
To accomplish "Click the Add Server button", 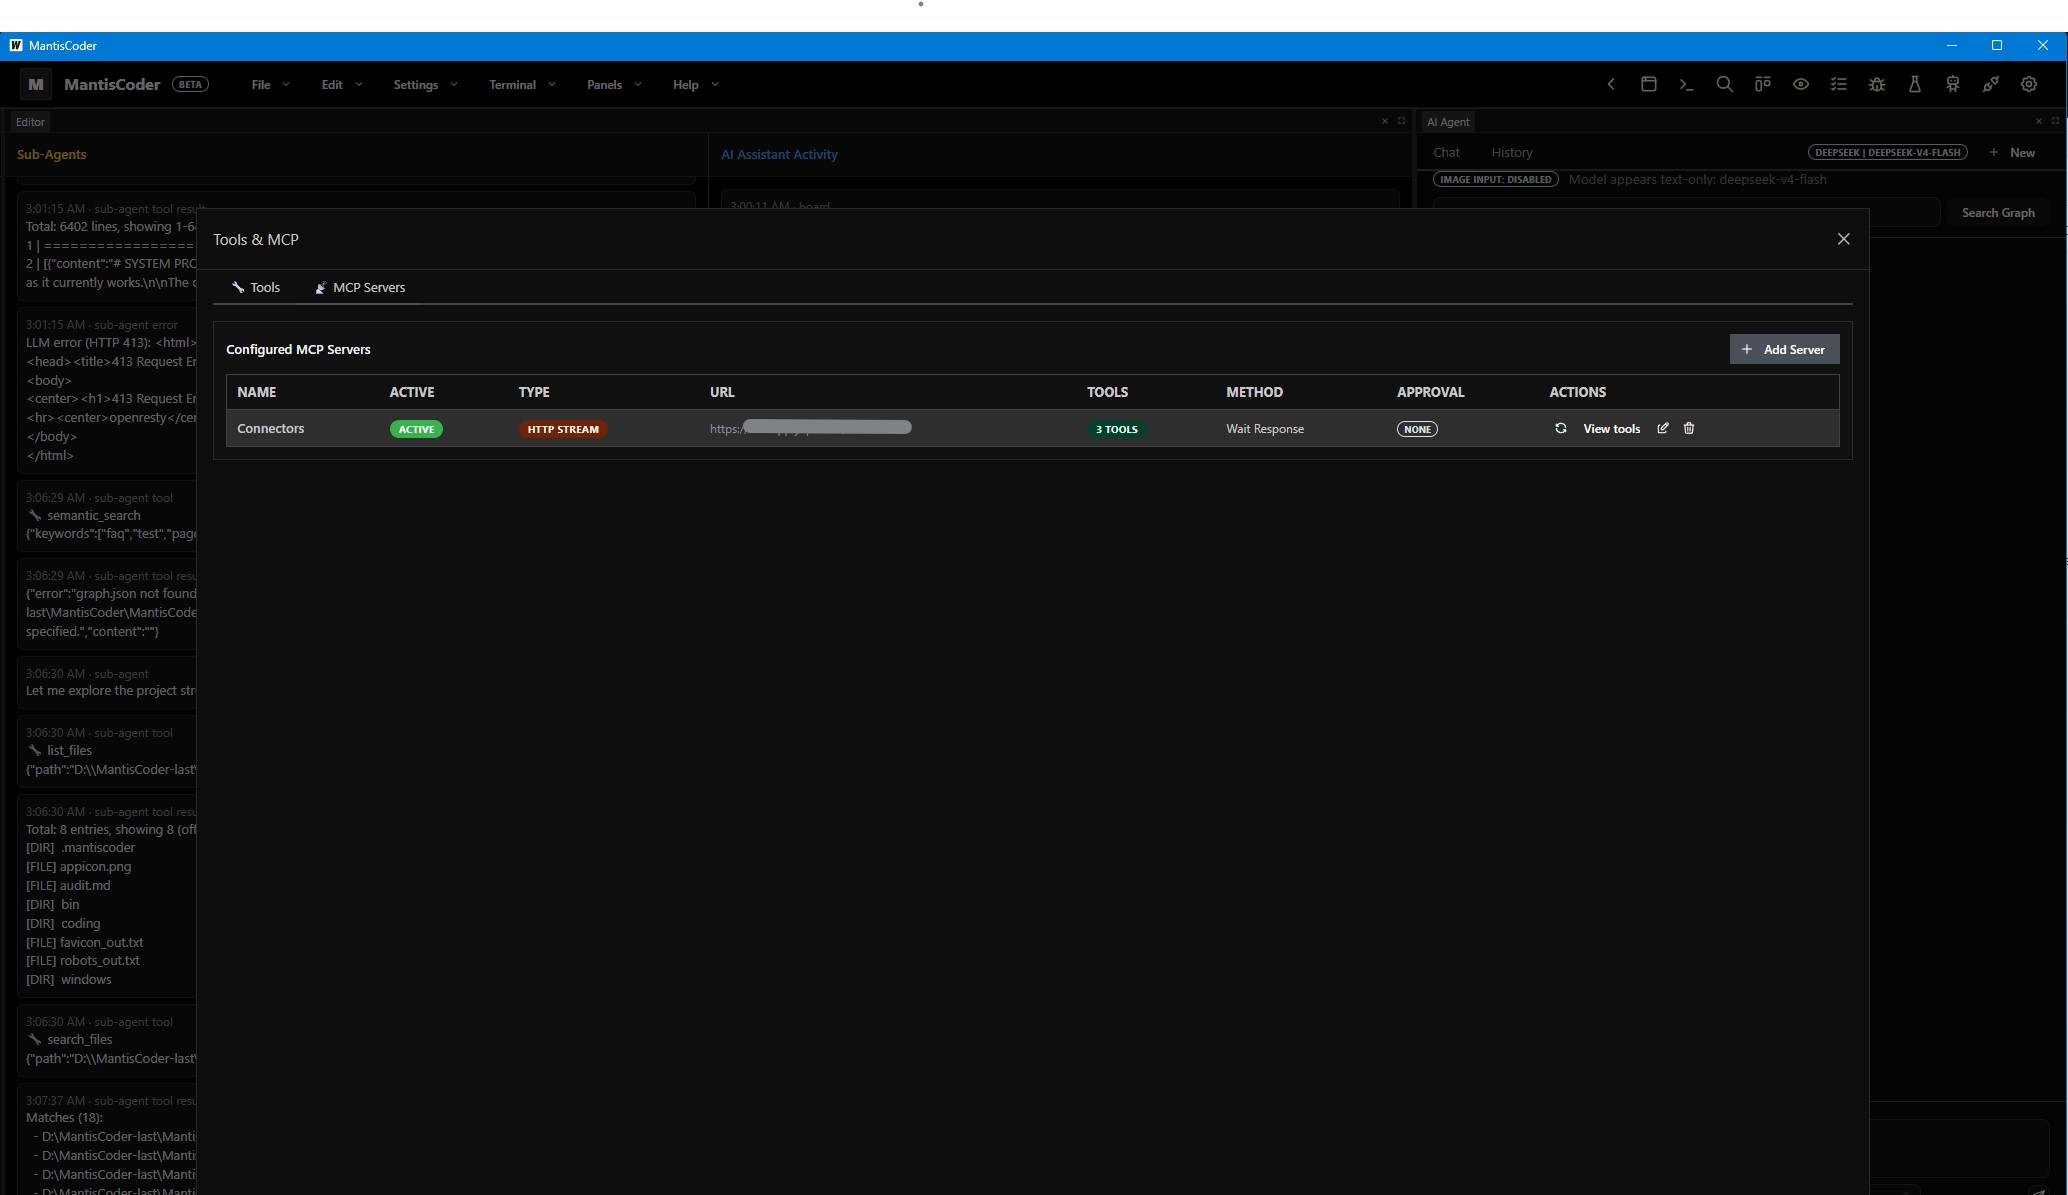I will tap(1784, 349).
